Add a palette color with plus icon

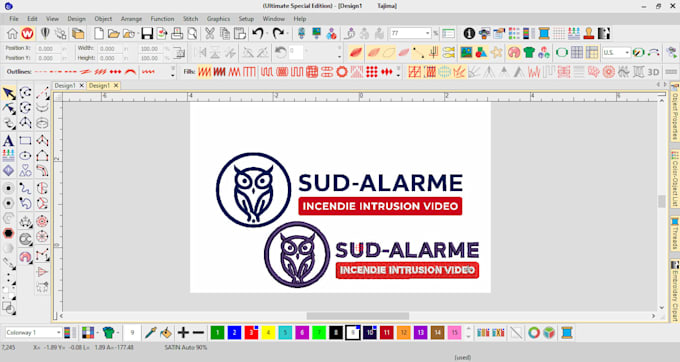[183, 333]
